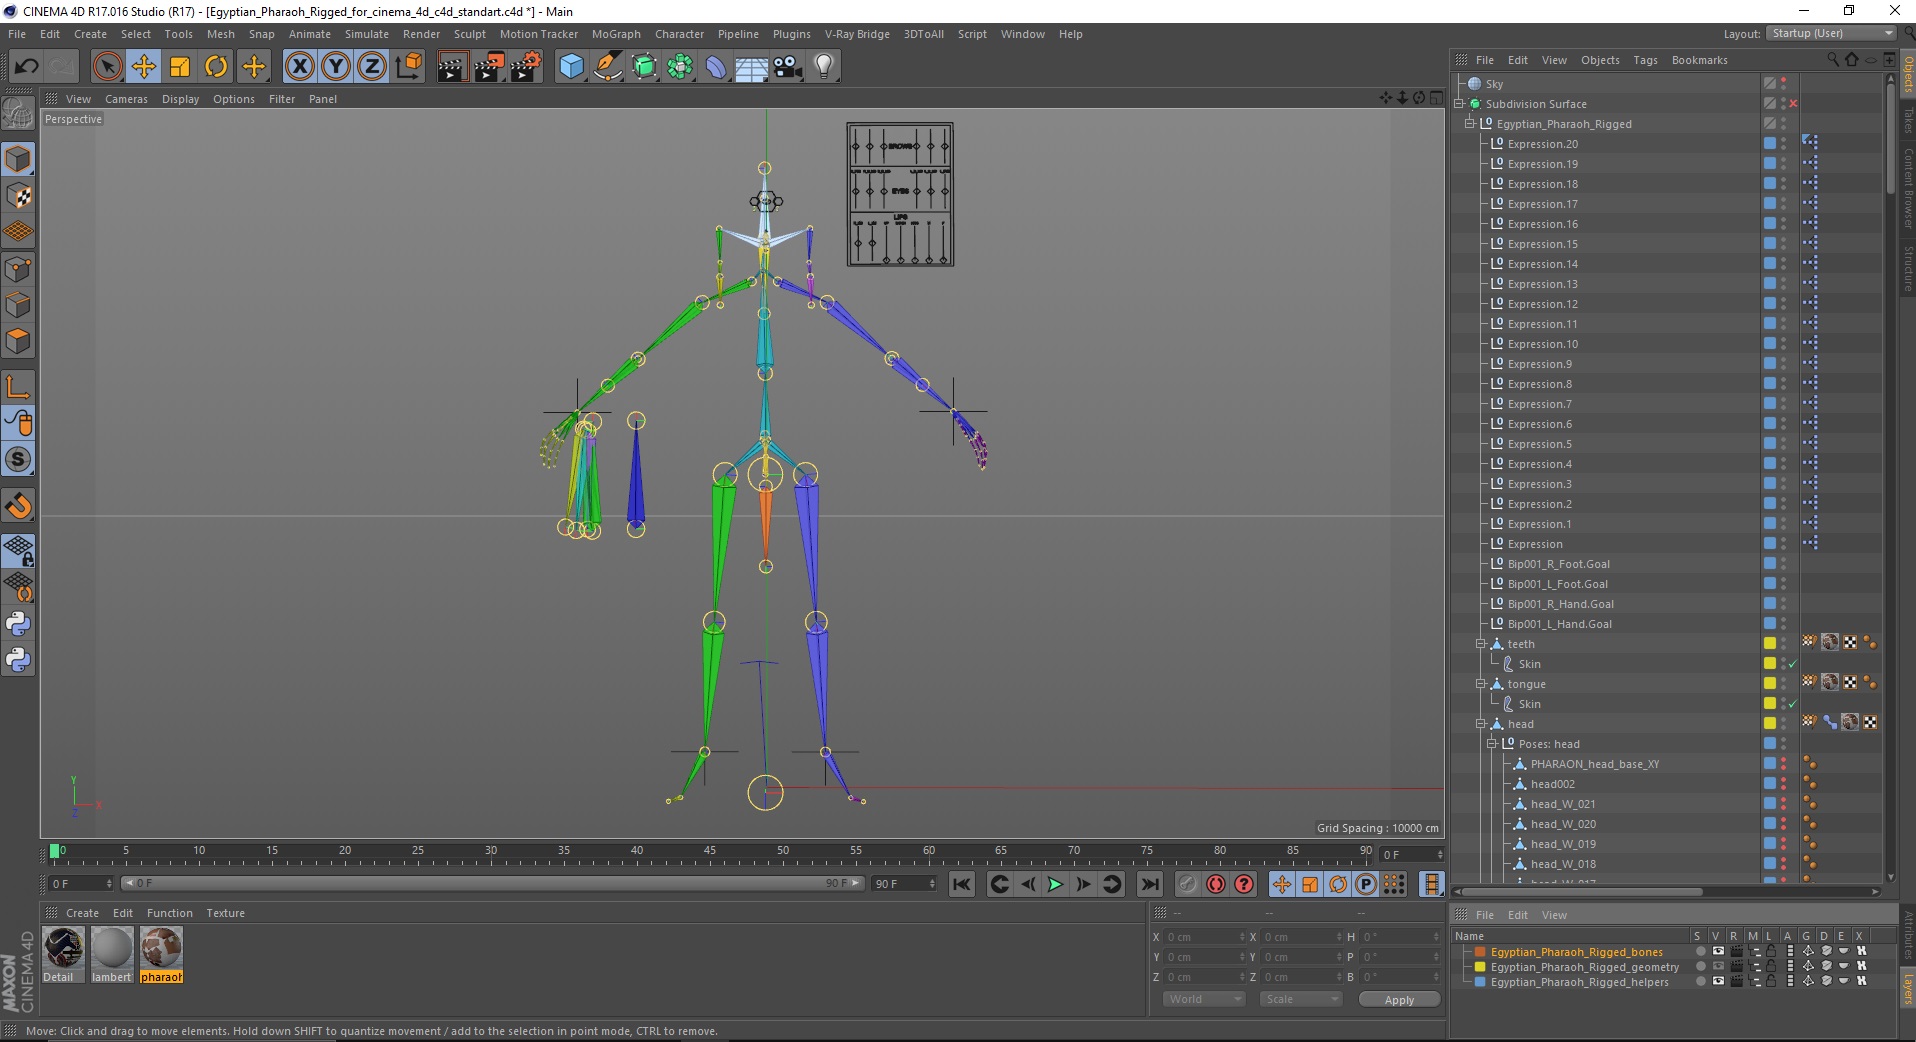Collapse the Egyptian_Pharaoh_Rigged hierarchy
Image resolution: width=1916 pixels, height=1042 pixels.
coord(1470,124)
